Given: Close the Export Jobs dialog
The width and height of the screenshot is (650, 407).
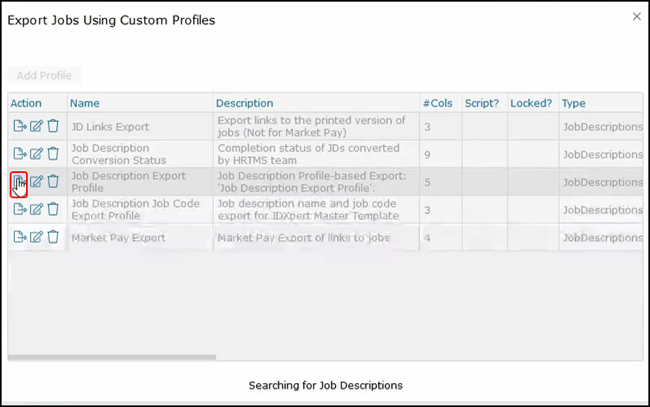Looking at the screenshot, I should pyautogui.click(x=637, y=17).
